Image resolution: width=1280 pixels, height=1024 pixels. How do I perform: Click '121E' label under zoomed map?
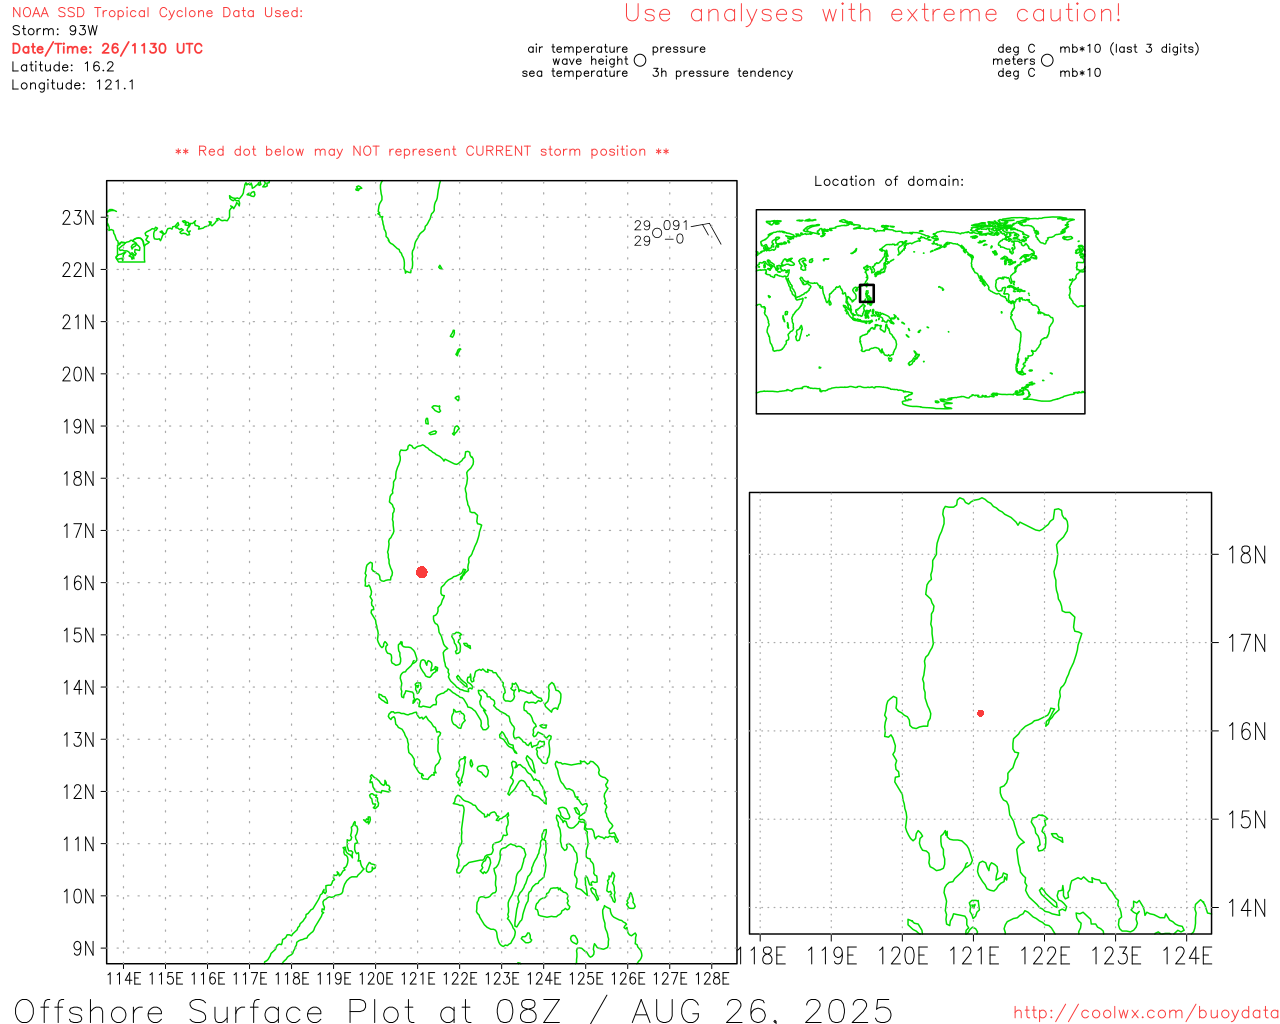(x=974, y=957)
